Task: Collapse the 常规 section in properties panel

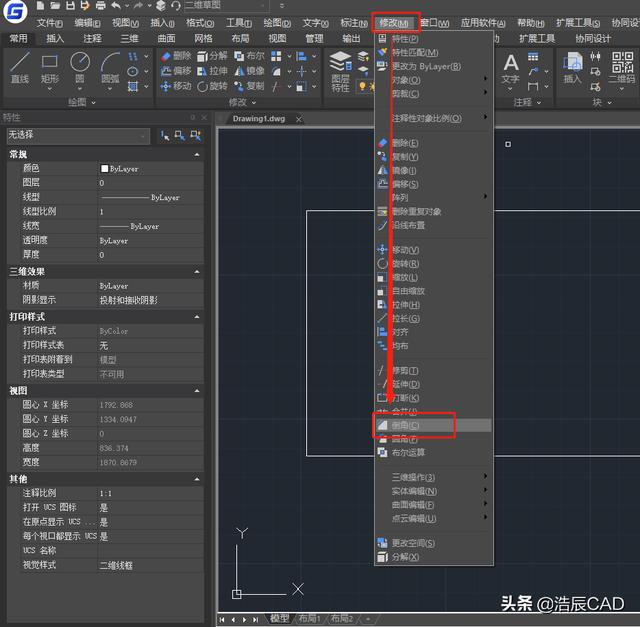Action: [x=197, y=155]
